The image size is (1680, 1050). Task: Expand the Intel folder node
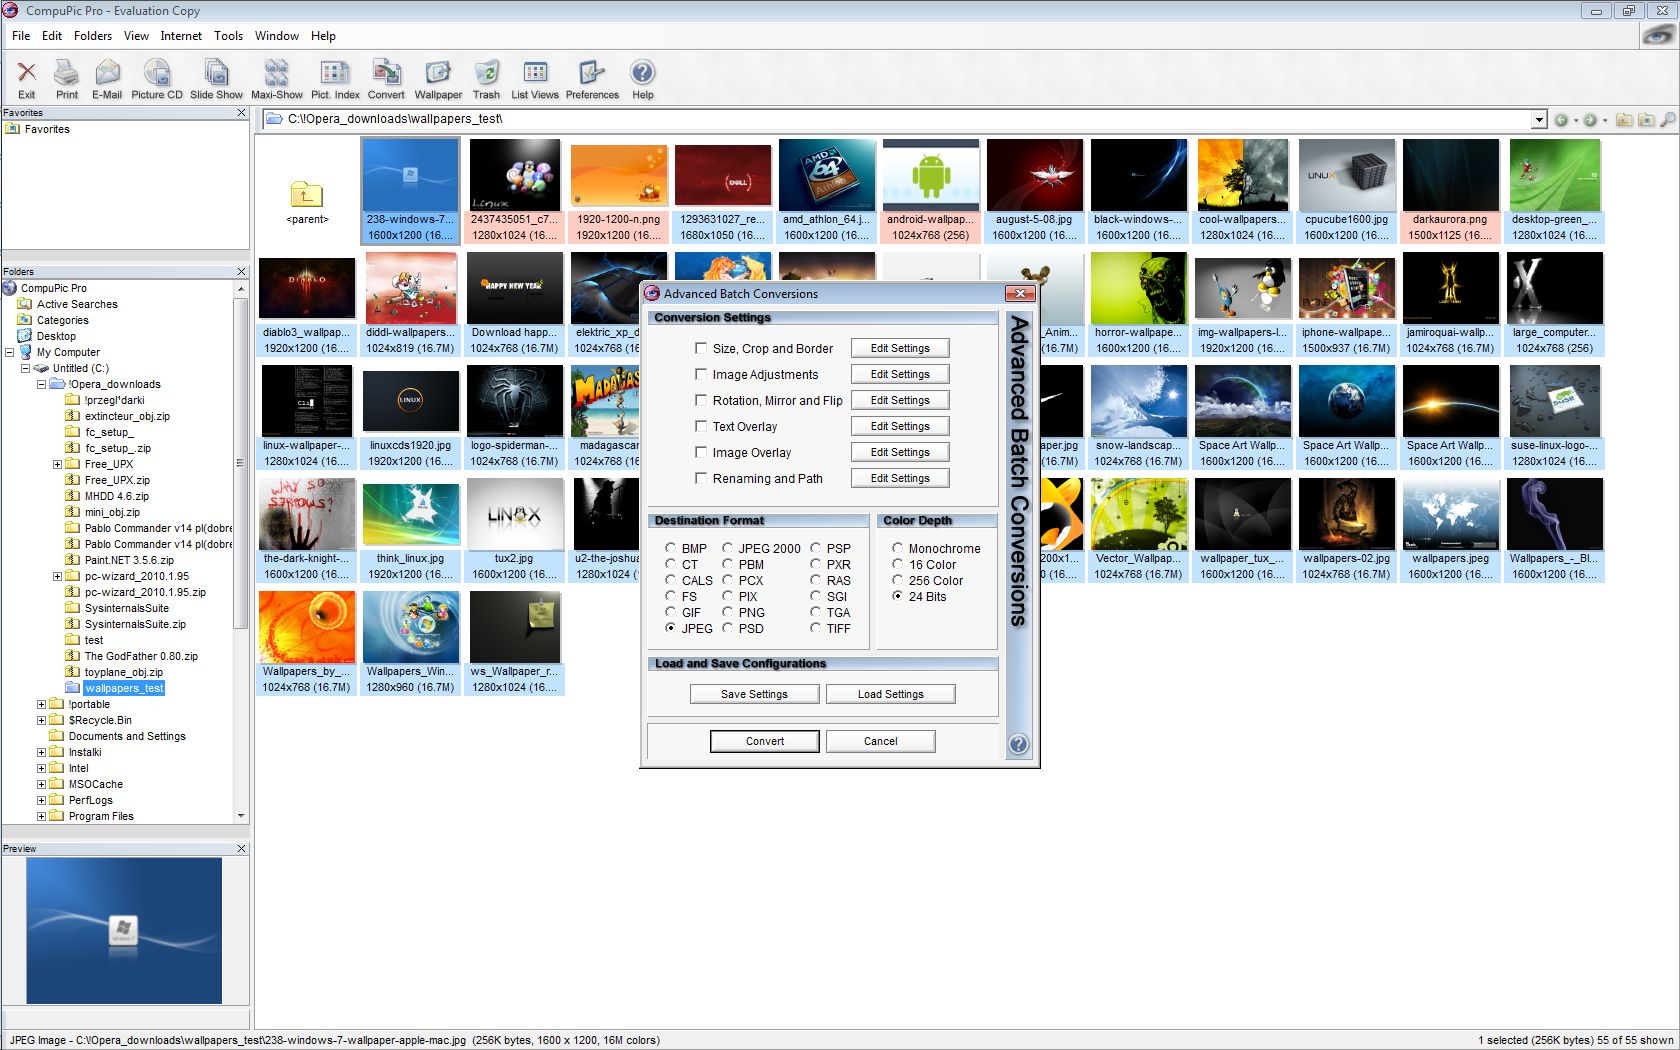coord(42,768)
